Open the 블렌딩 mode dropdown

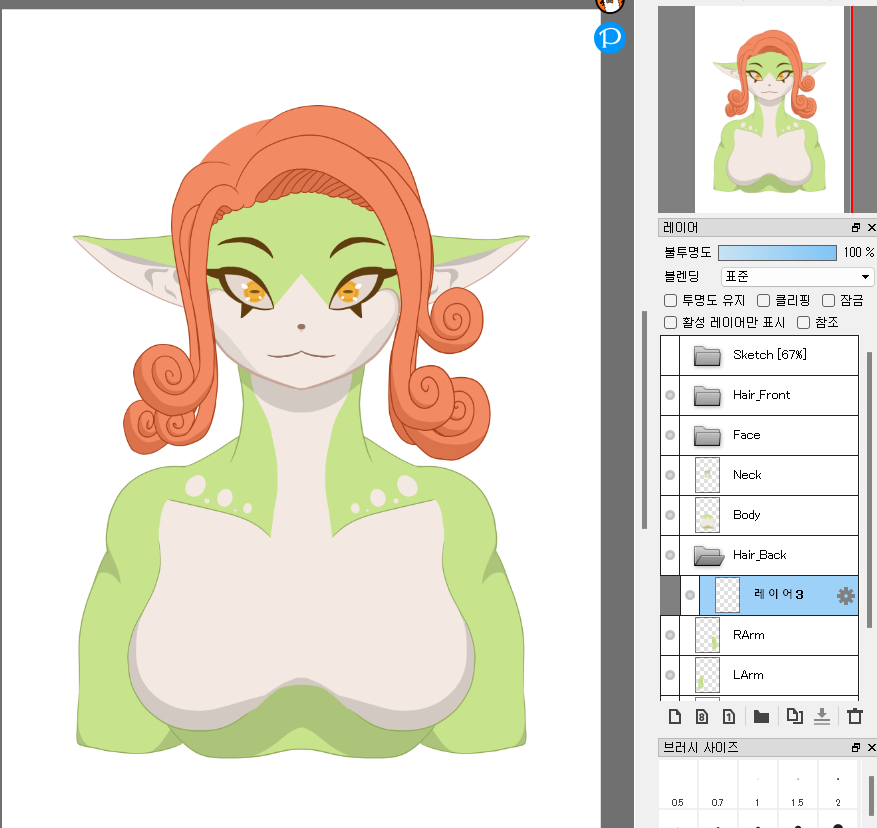797,277
